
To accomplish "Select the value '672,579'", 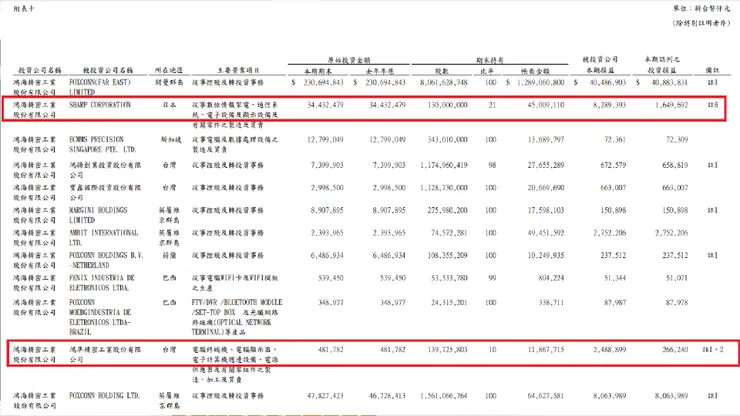I will (x=613, y=165).
